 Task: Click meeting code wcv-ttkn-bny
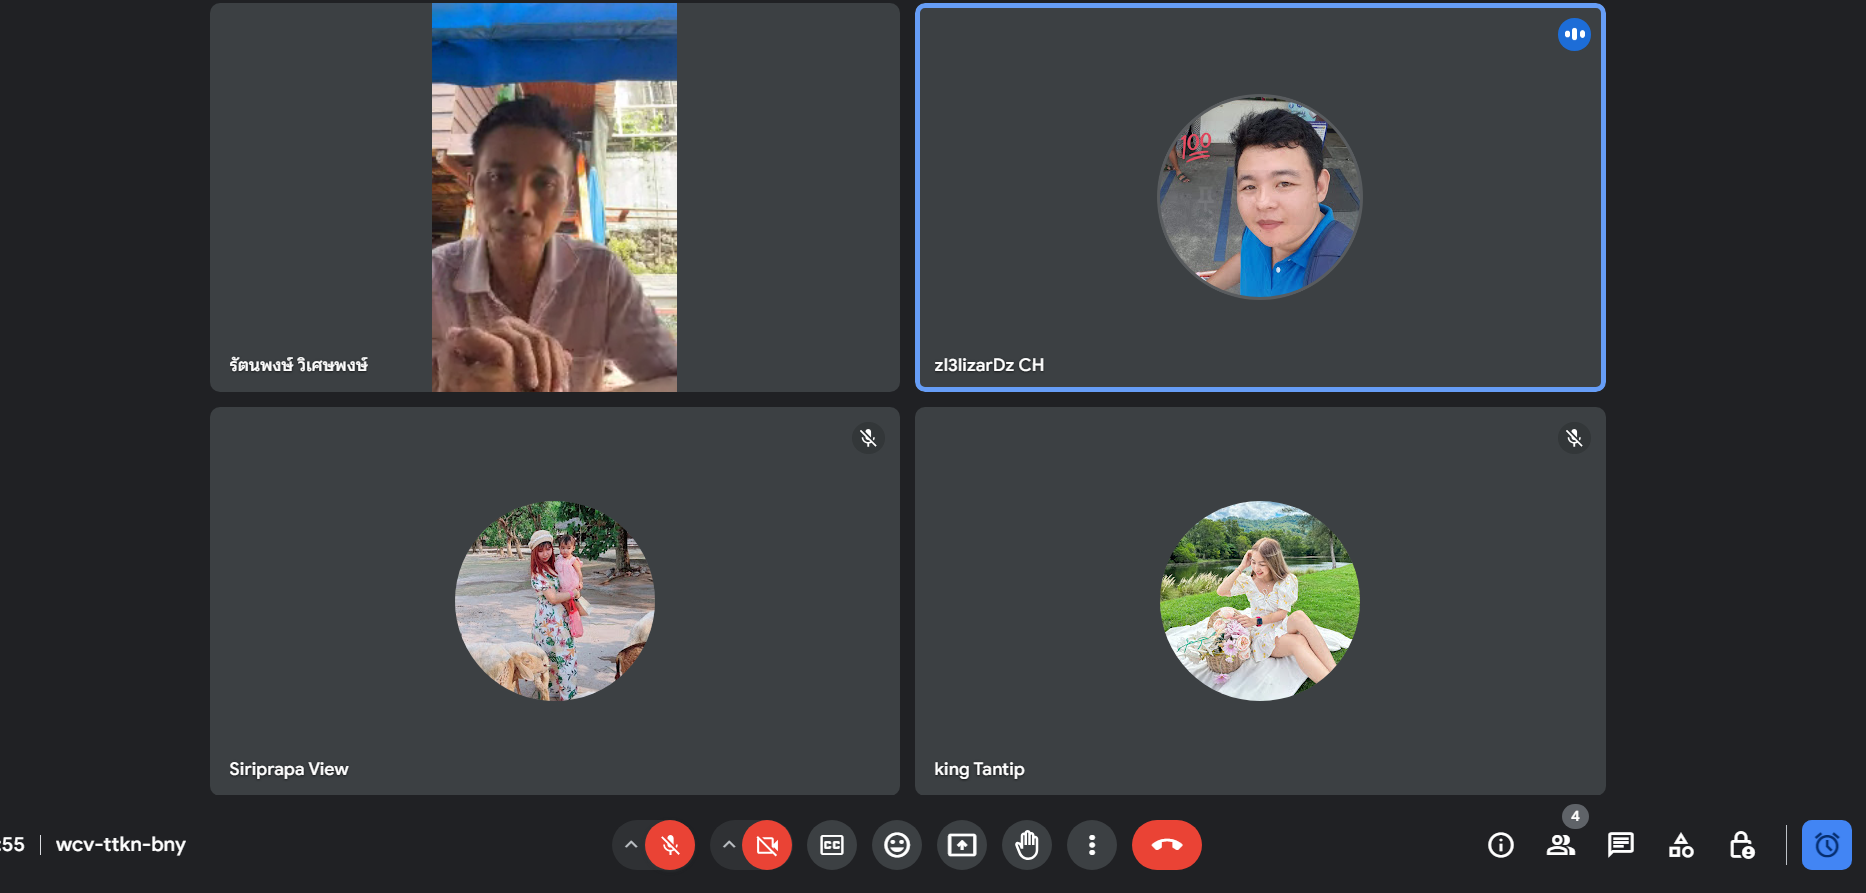click(121, 845)
